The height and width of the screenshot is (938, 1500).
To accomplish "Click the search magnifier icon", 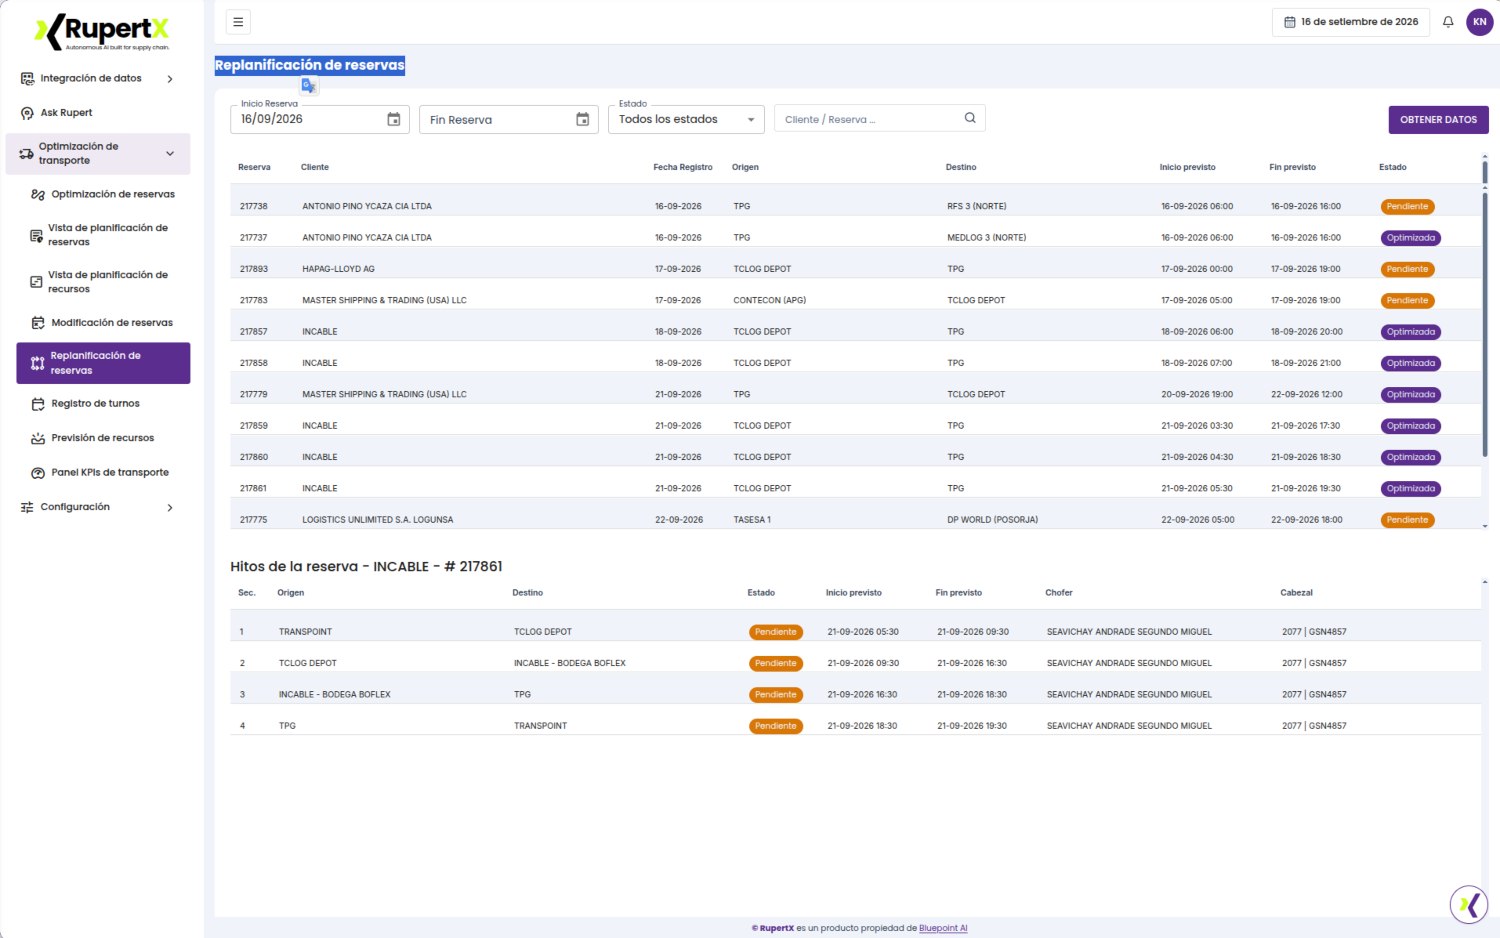I will 970,118.
